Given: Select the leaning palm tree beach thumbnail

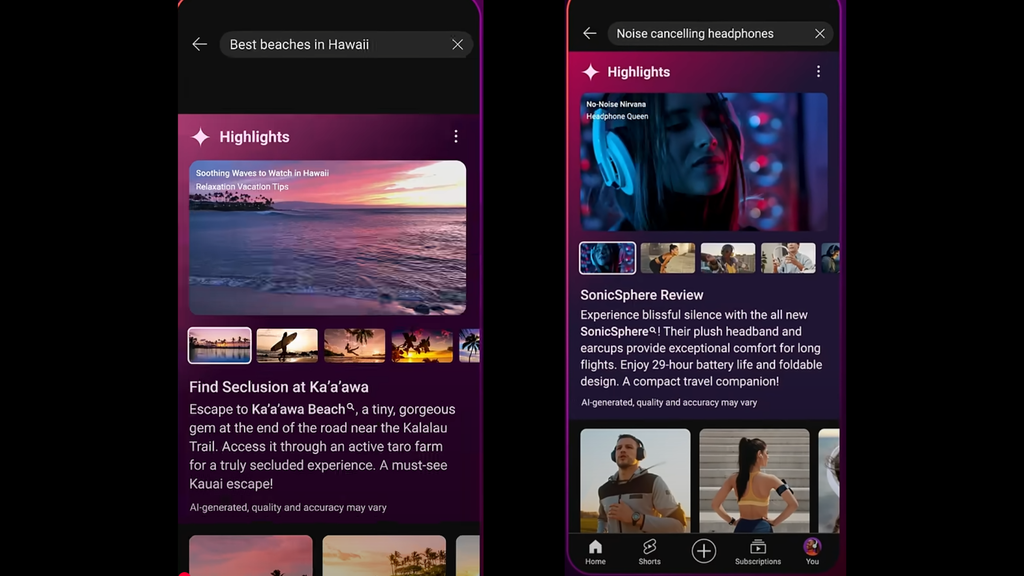Looking at the screenshot, I should pyautogui.click(x=355, y=345).
